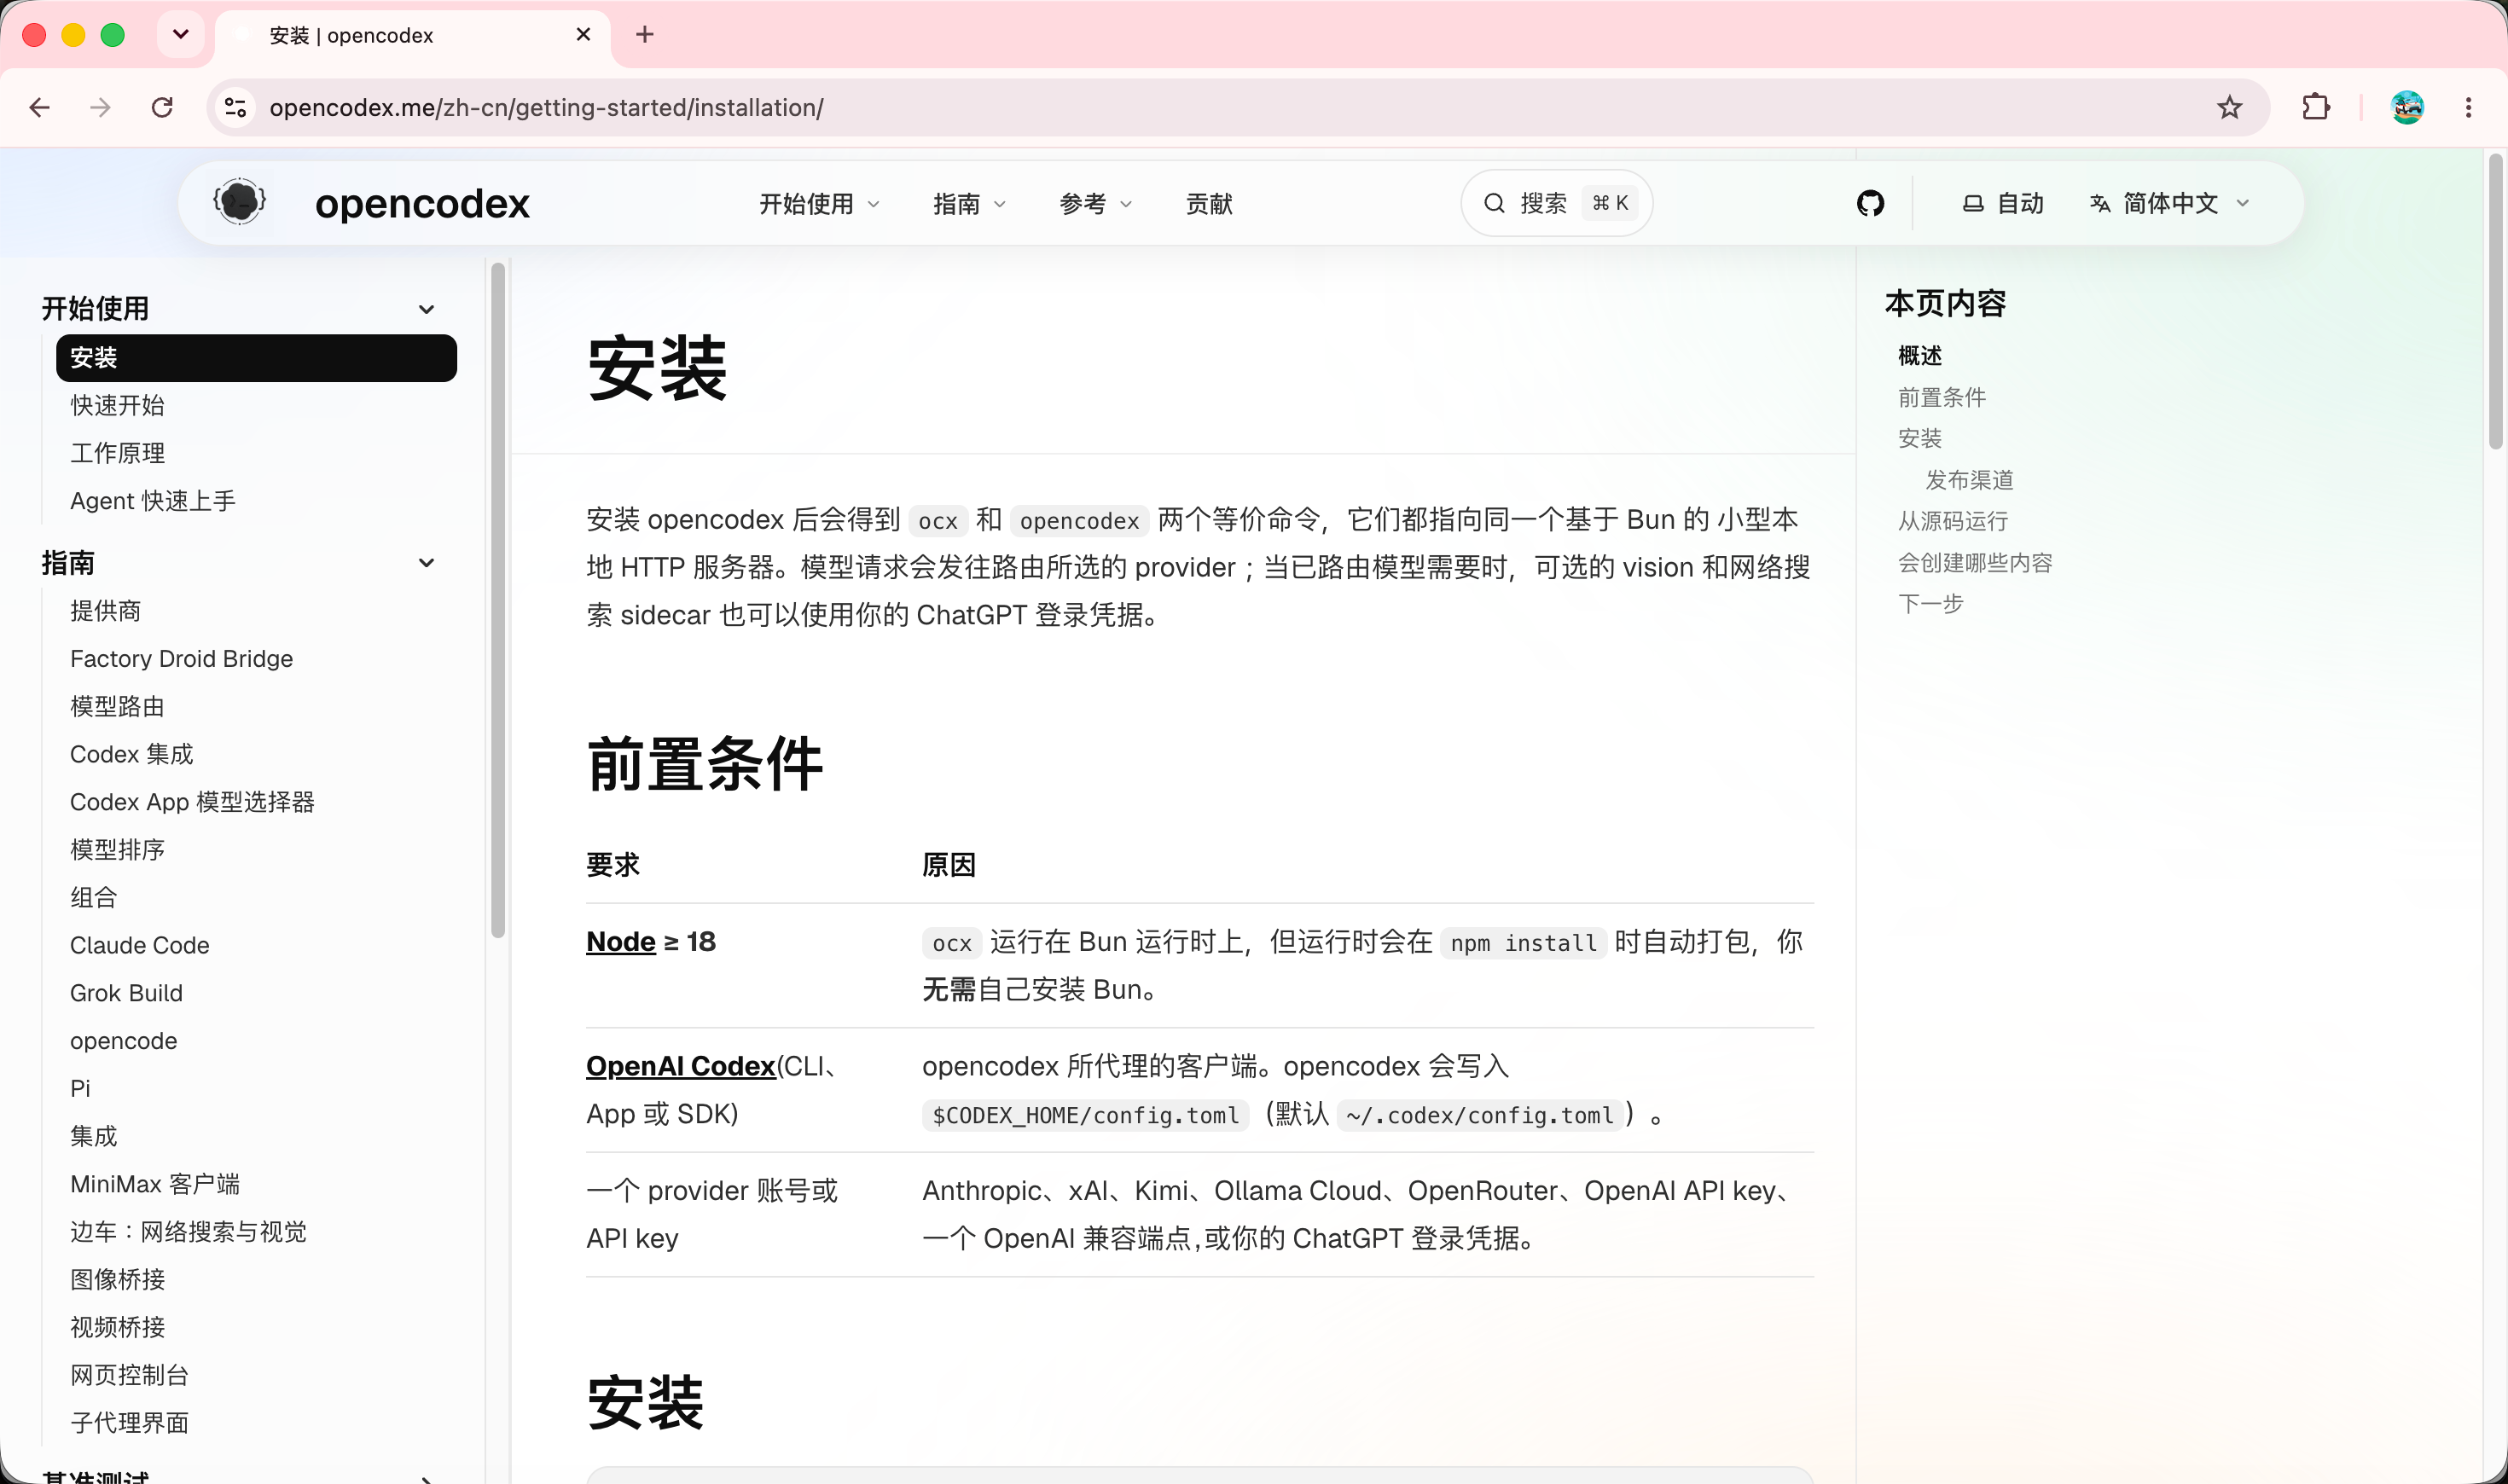This screenshot has height=1484, width=2508.
Task: Open 集成 in the sidebar
Action: click(93, 1136)
